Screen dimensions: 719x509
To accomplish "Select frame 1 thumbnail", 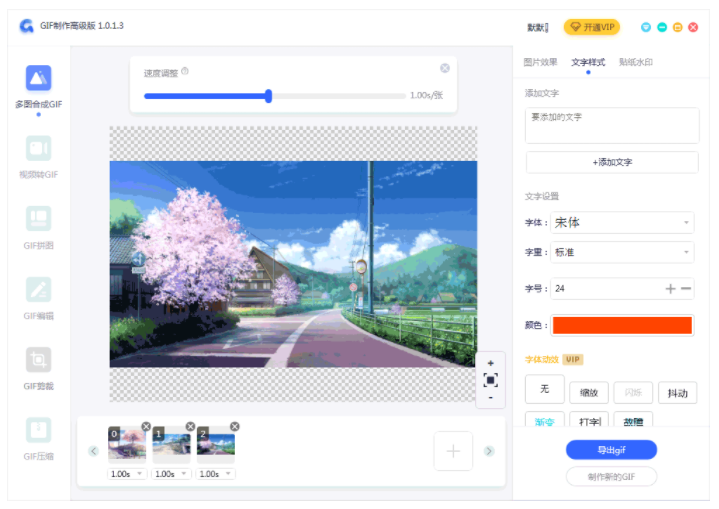I will (x=171, y=444).
